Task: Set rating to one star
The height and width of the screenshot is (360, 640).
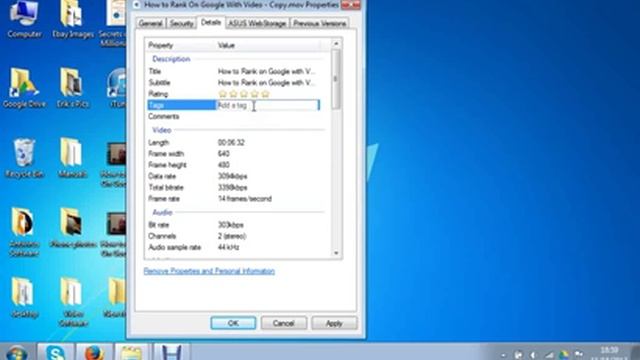Action: coord(222,94)
